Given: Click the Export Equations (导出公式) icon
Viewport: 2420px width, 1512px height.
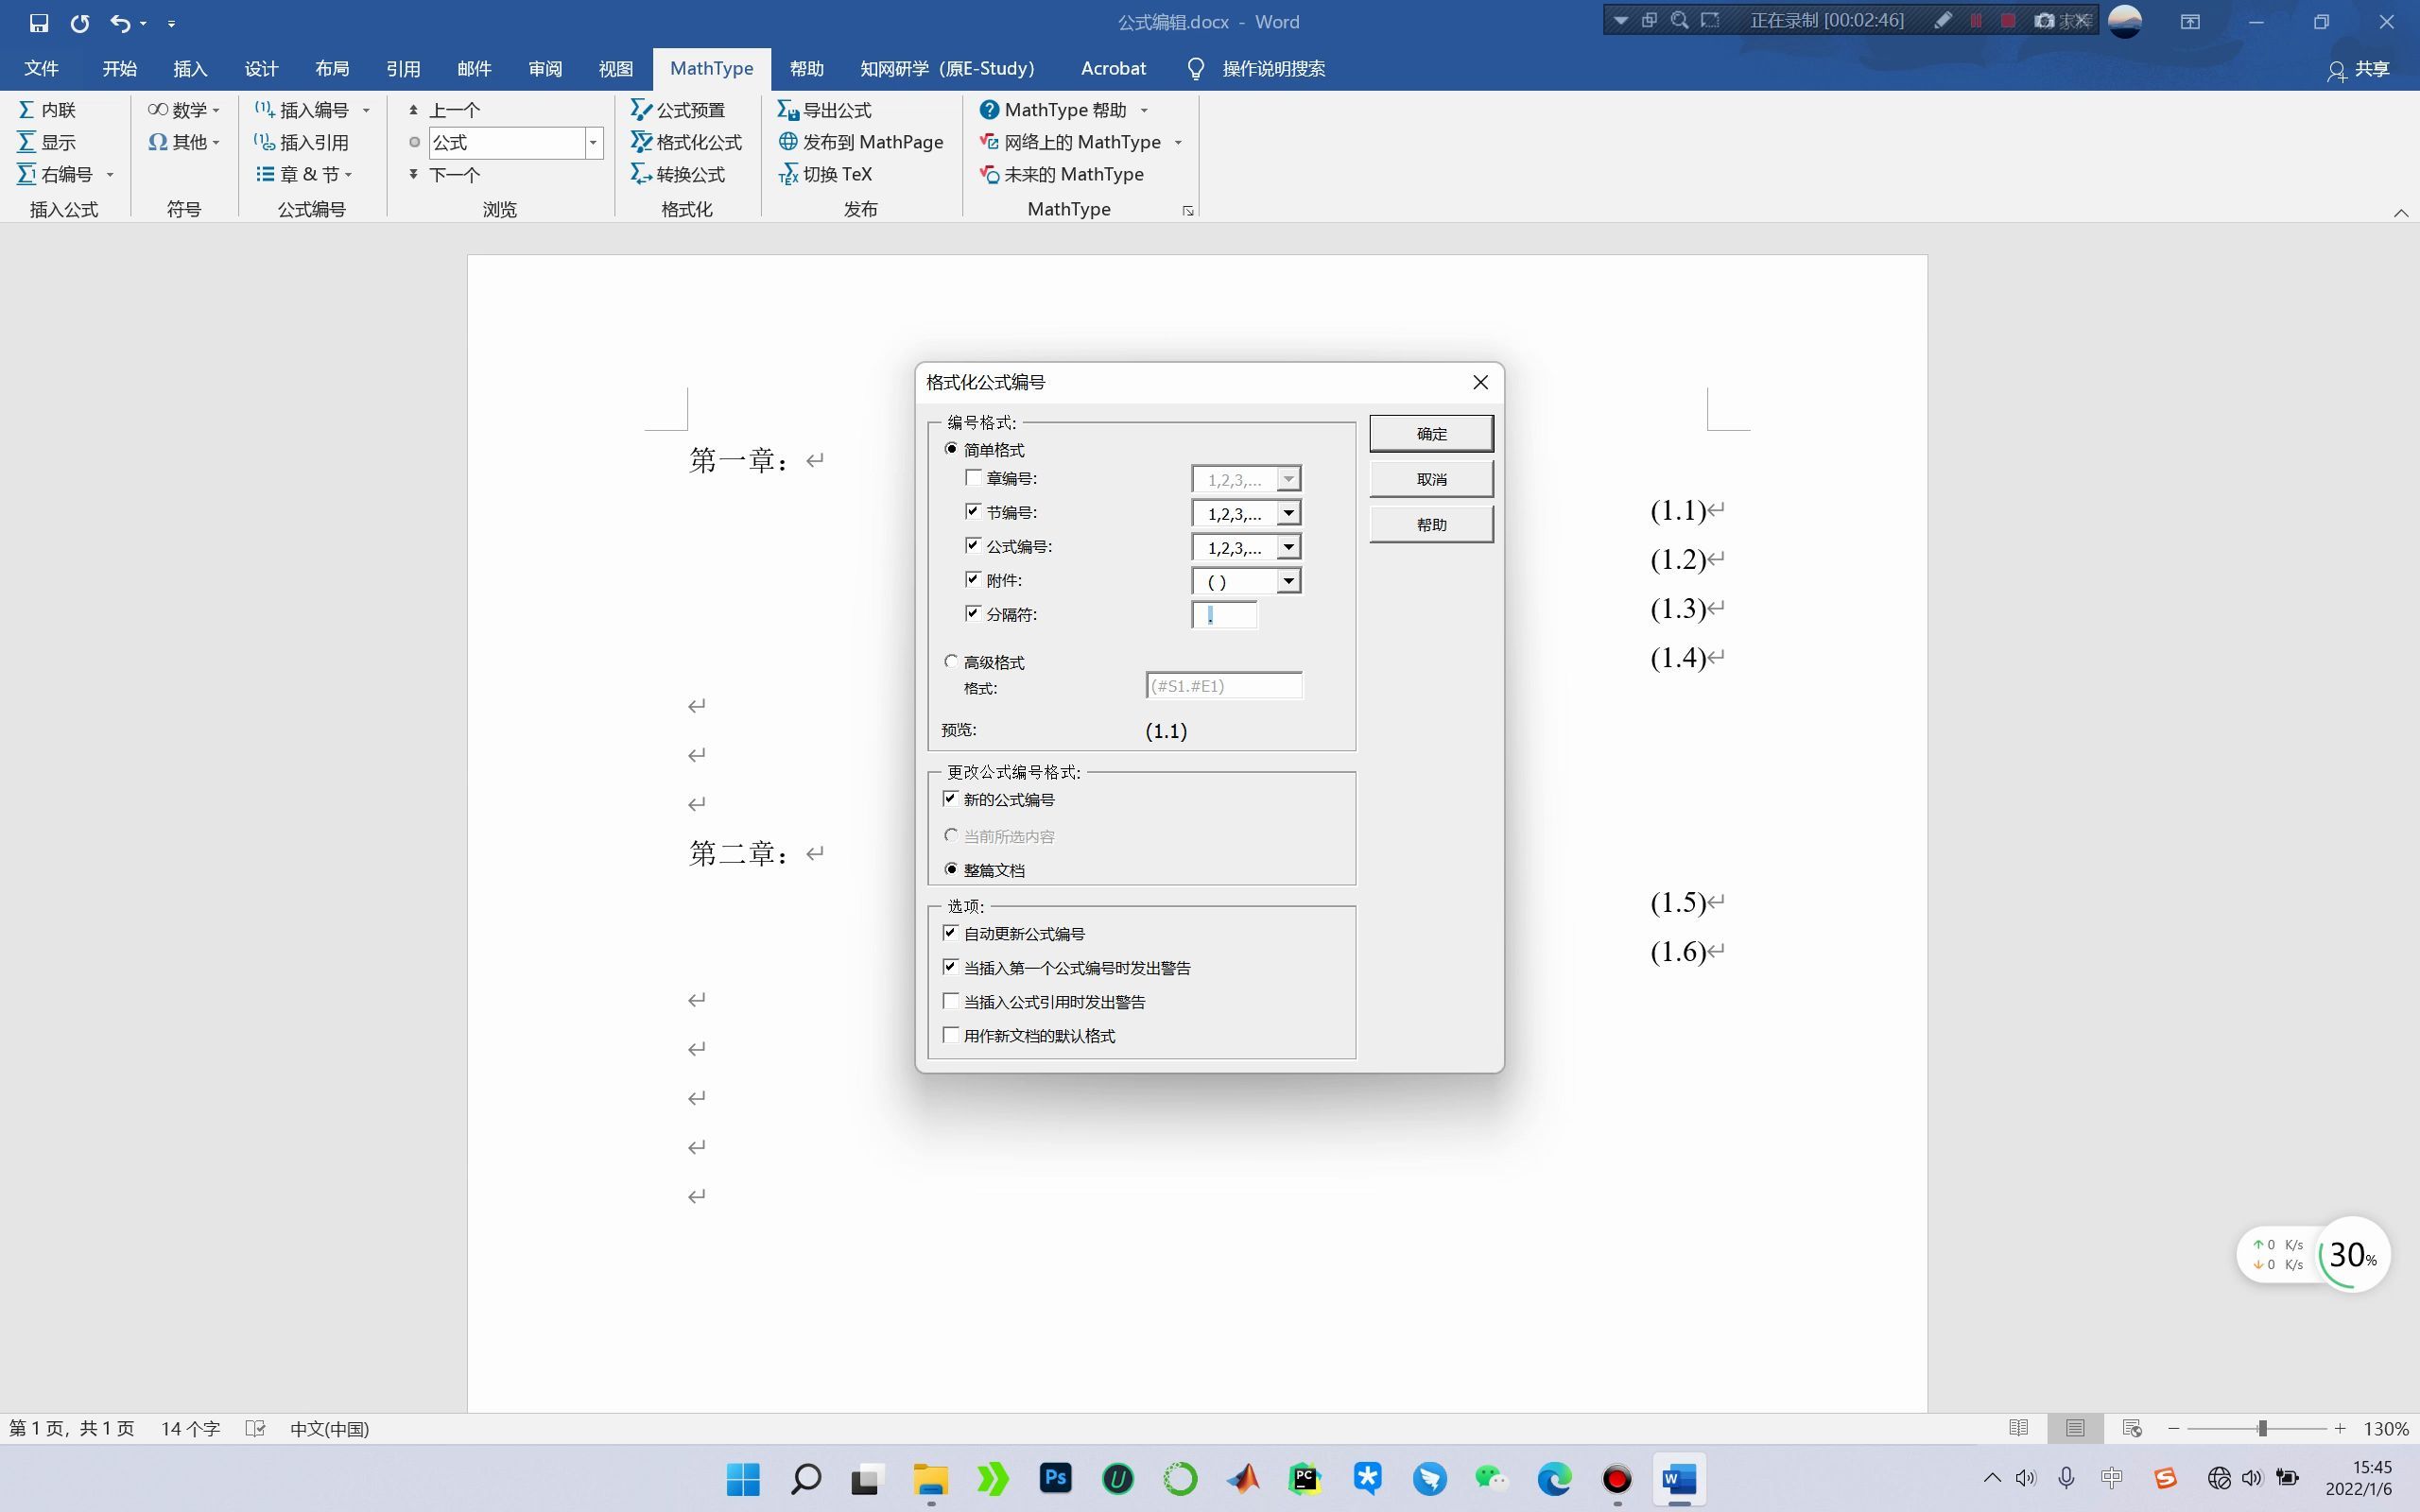Looking at the screenshot, I should (x=788, y=110).
